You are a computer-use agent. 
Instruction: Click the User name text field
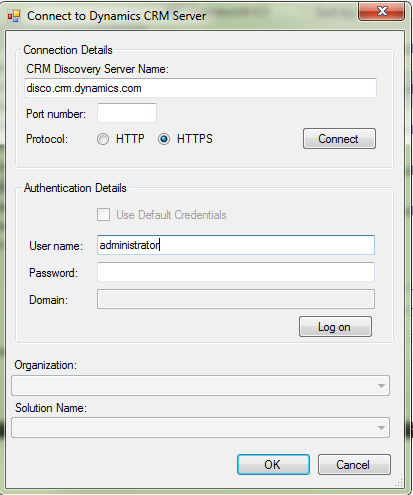click(236, 245)
